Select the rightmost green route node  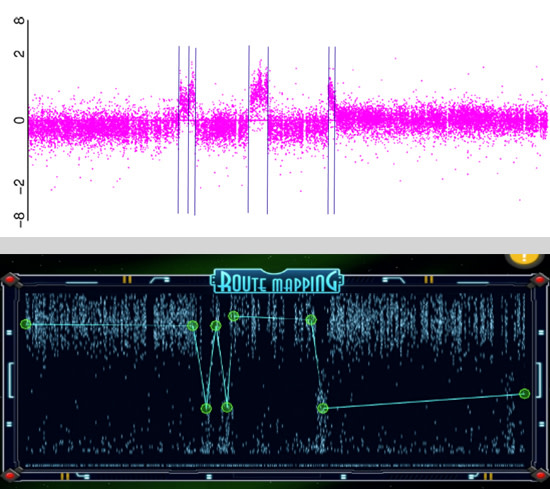point(524,394)
